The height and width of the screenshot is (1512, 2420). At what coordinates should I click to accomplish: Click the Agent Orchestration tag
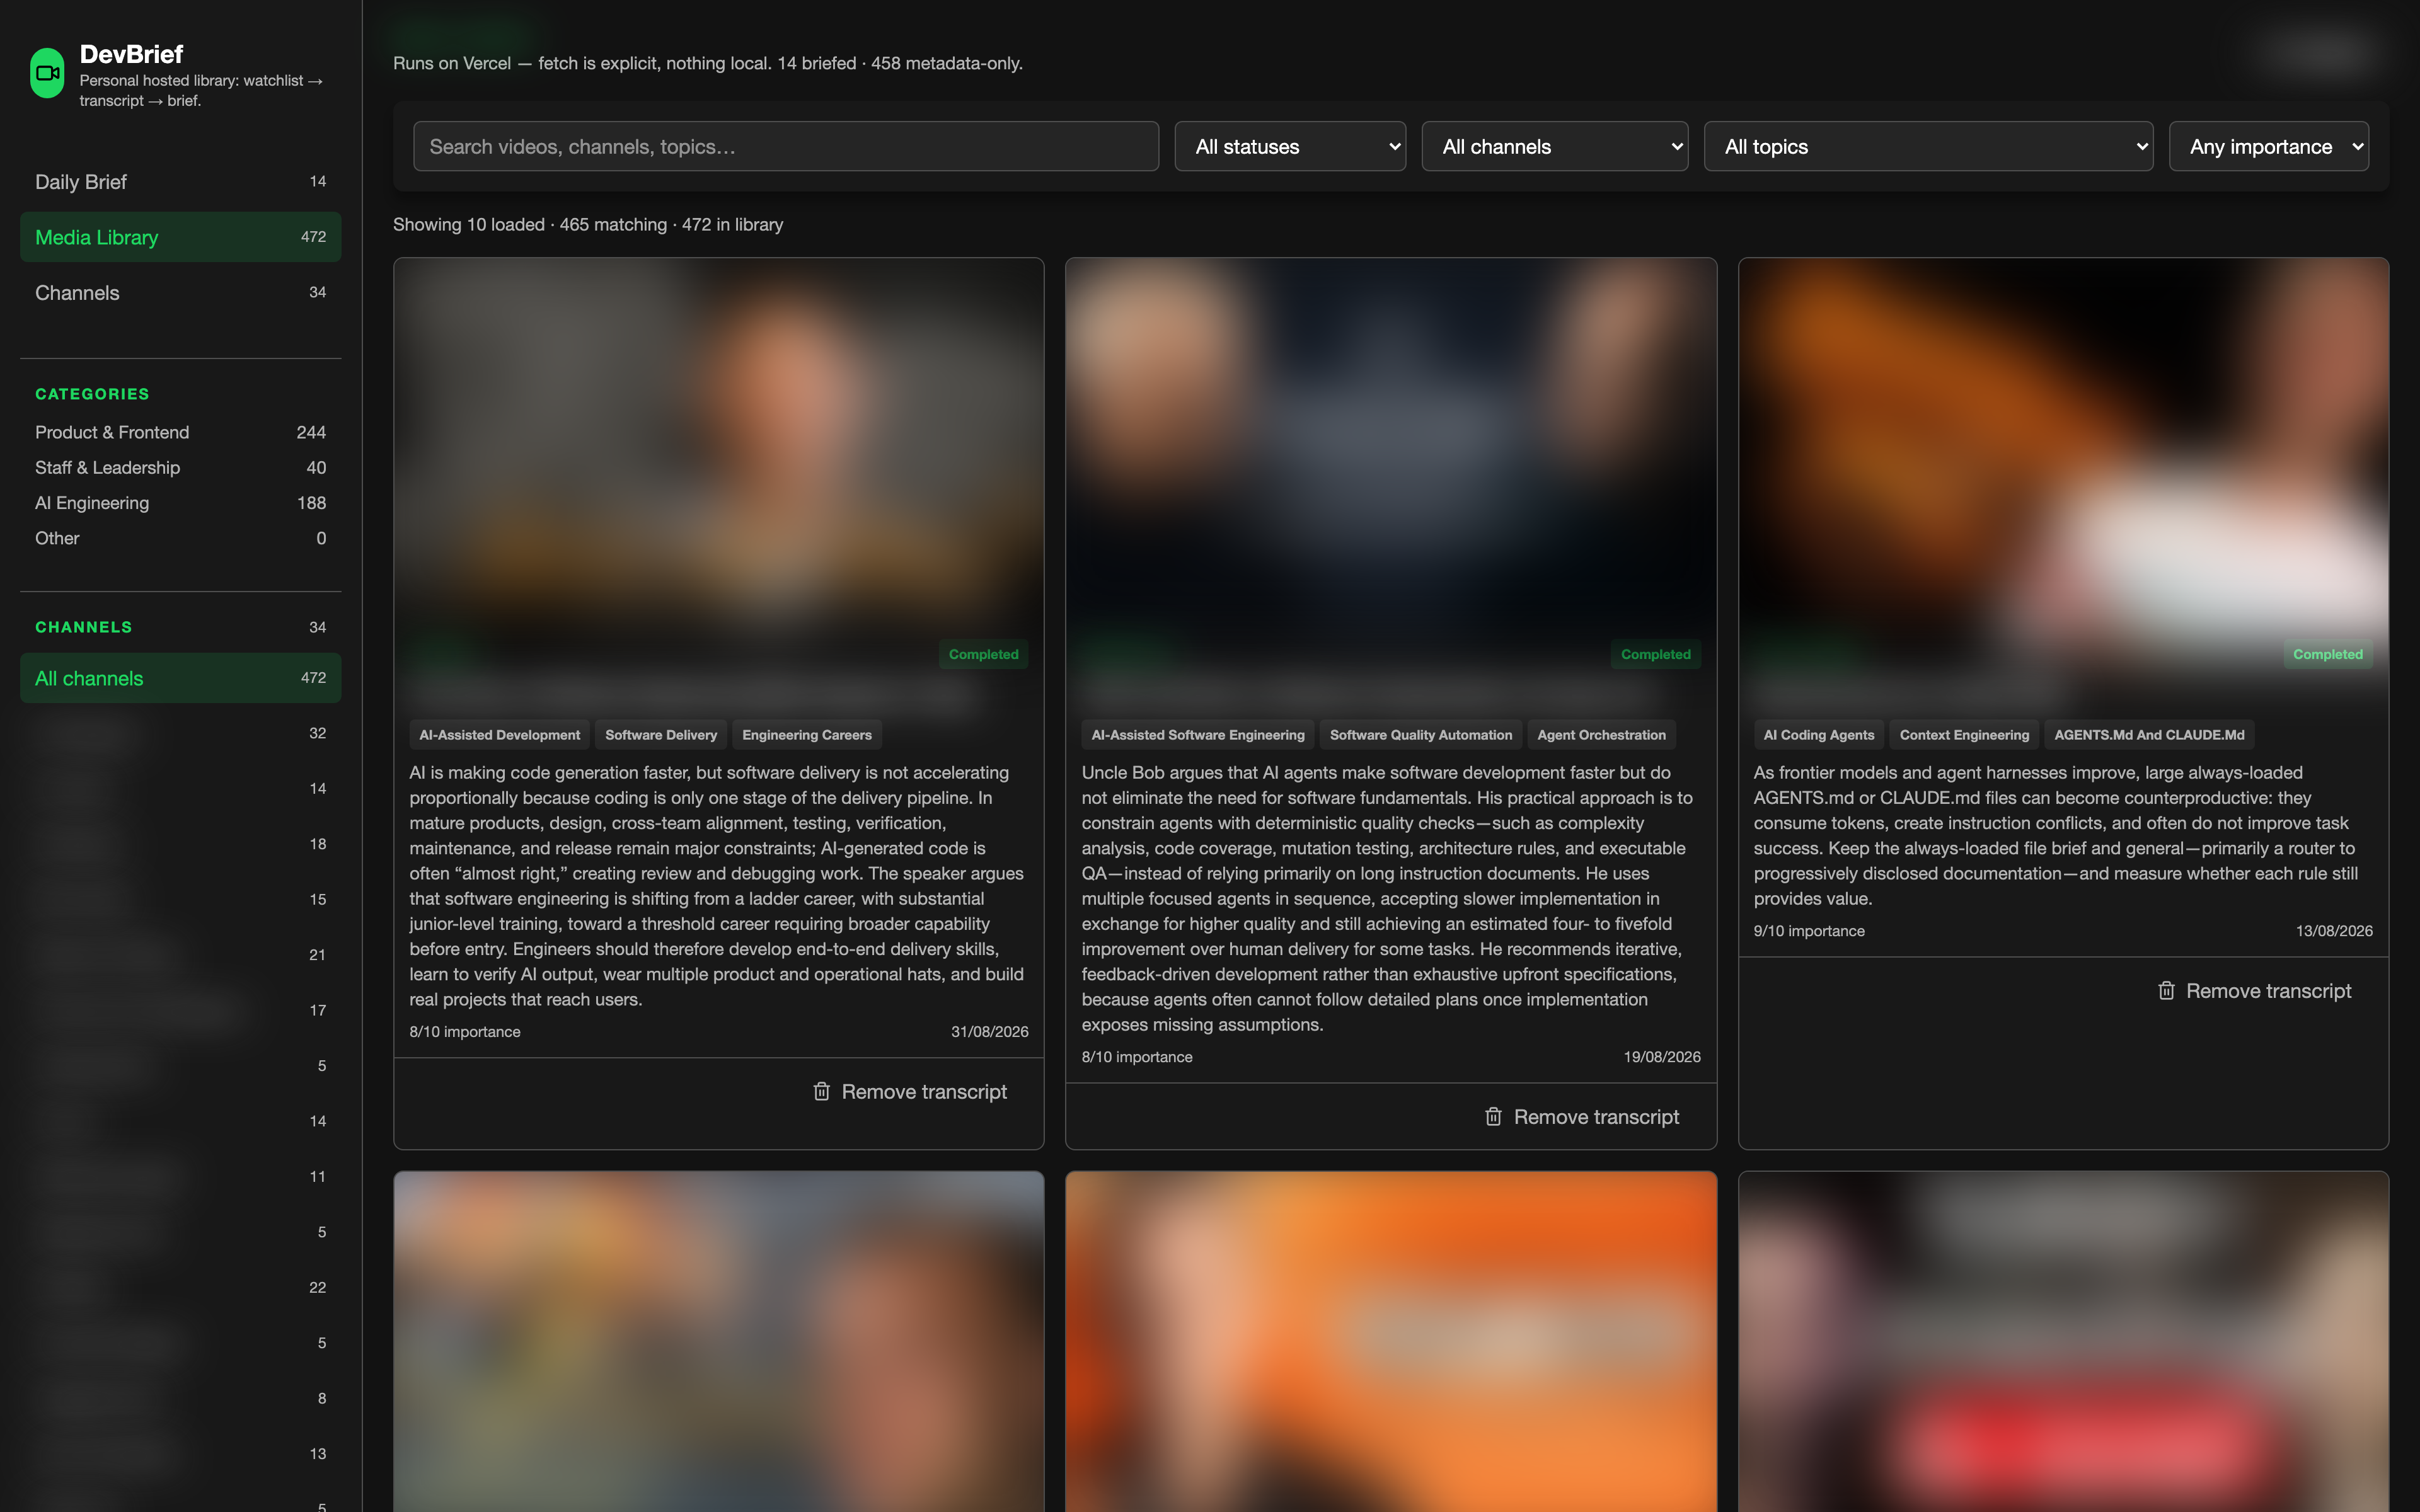[1601, 735]
